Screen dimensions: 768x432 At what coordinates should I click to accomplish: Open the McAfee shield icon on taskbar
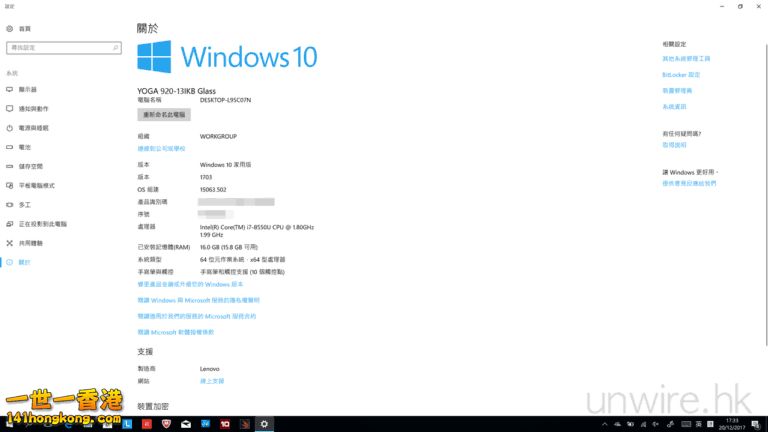tap(166, 424)
